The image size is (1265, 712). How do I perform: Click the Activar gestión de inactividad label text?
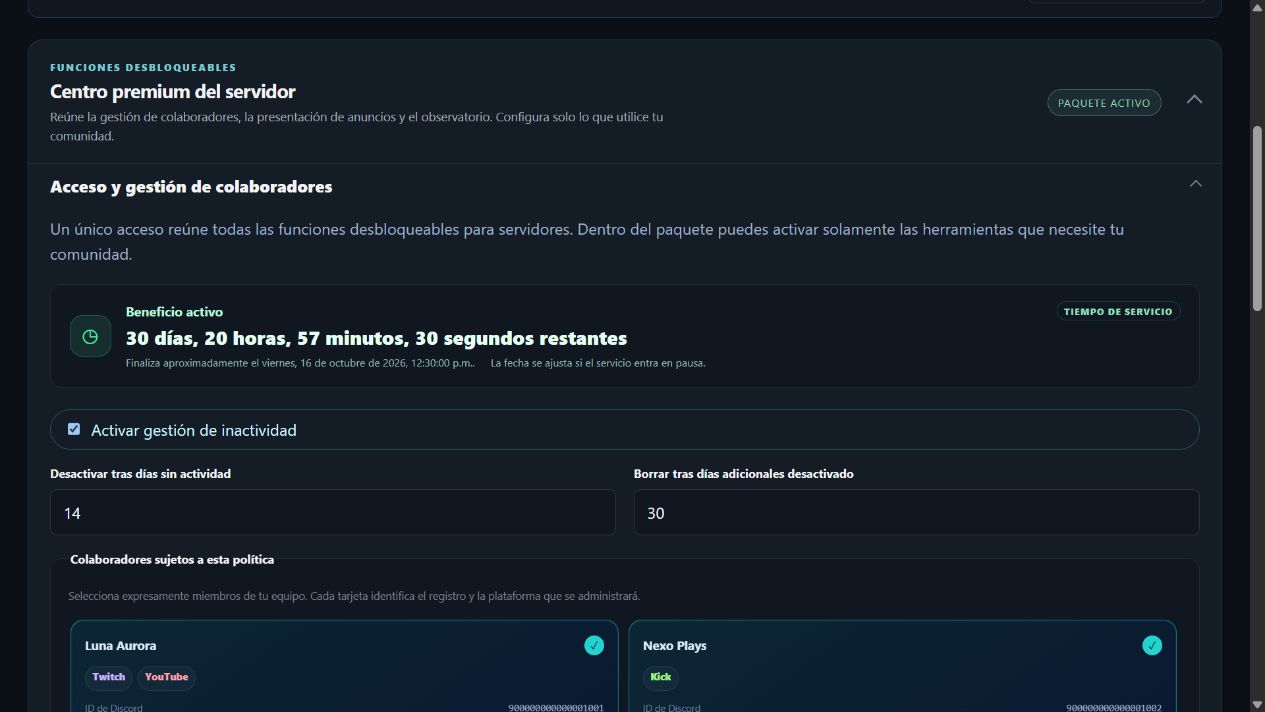[194, 430]
